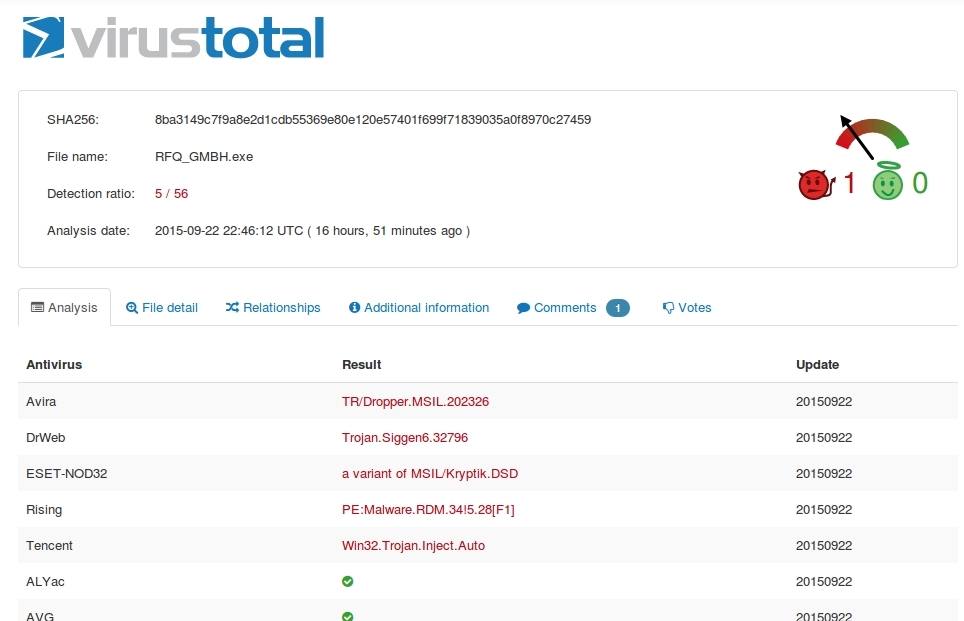Click the detection ratio 5 / 56
This screenshot has width=964, height=621.
[x=172, y=194]
